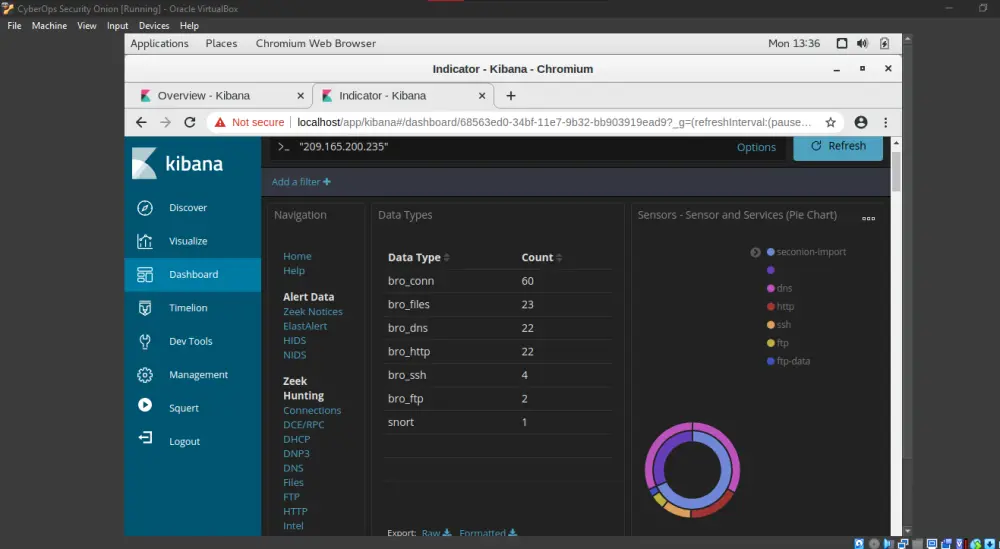This screenshot has height=549, width=1000.
Task: Download the Raw export
Action: (x=437, y=533)
